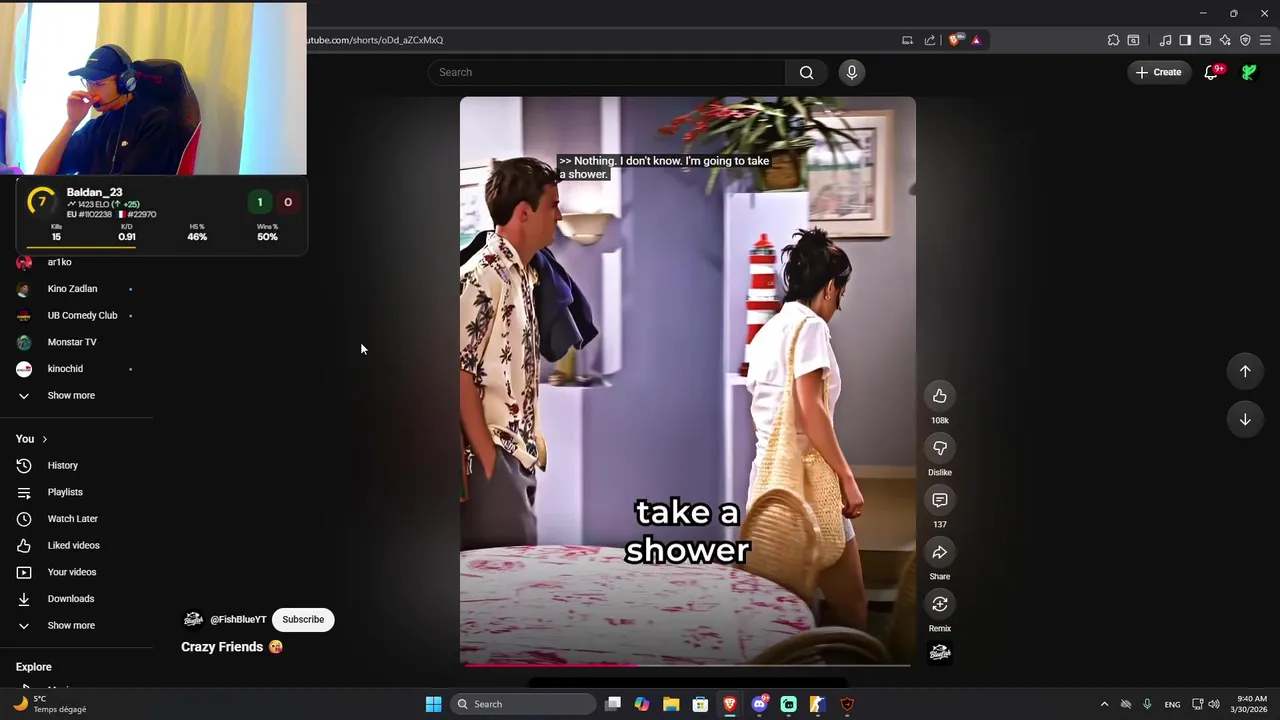Click the Baldan_23 stats overlay name

(x=94, y=192)
